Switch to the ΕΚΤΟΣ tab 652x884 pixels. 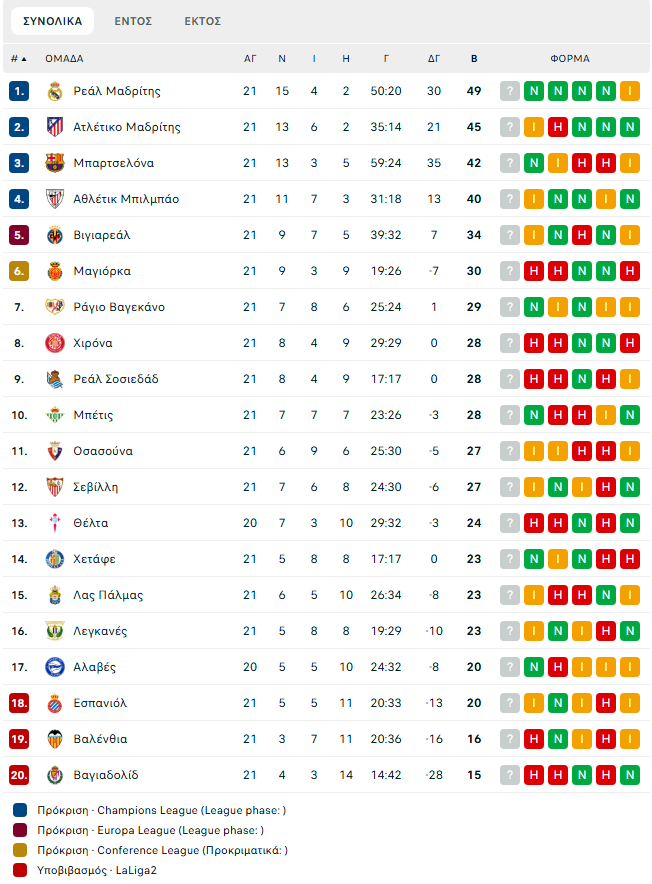pyautogui.click(x=202, y=21)
